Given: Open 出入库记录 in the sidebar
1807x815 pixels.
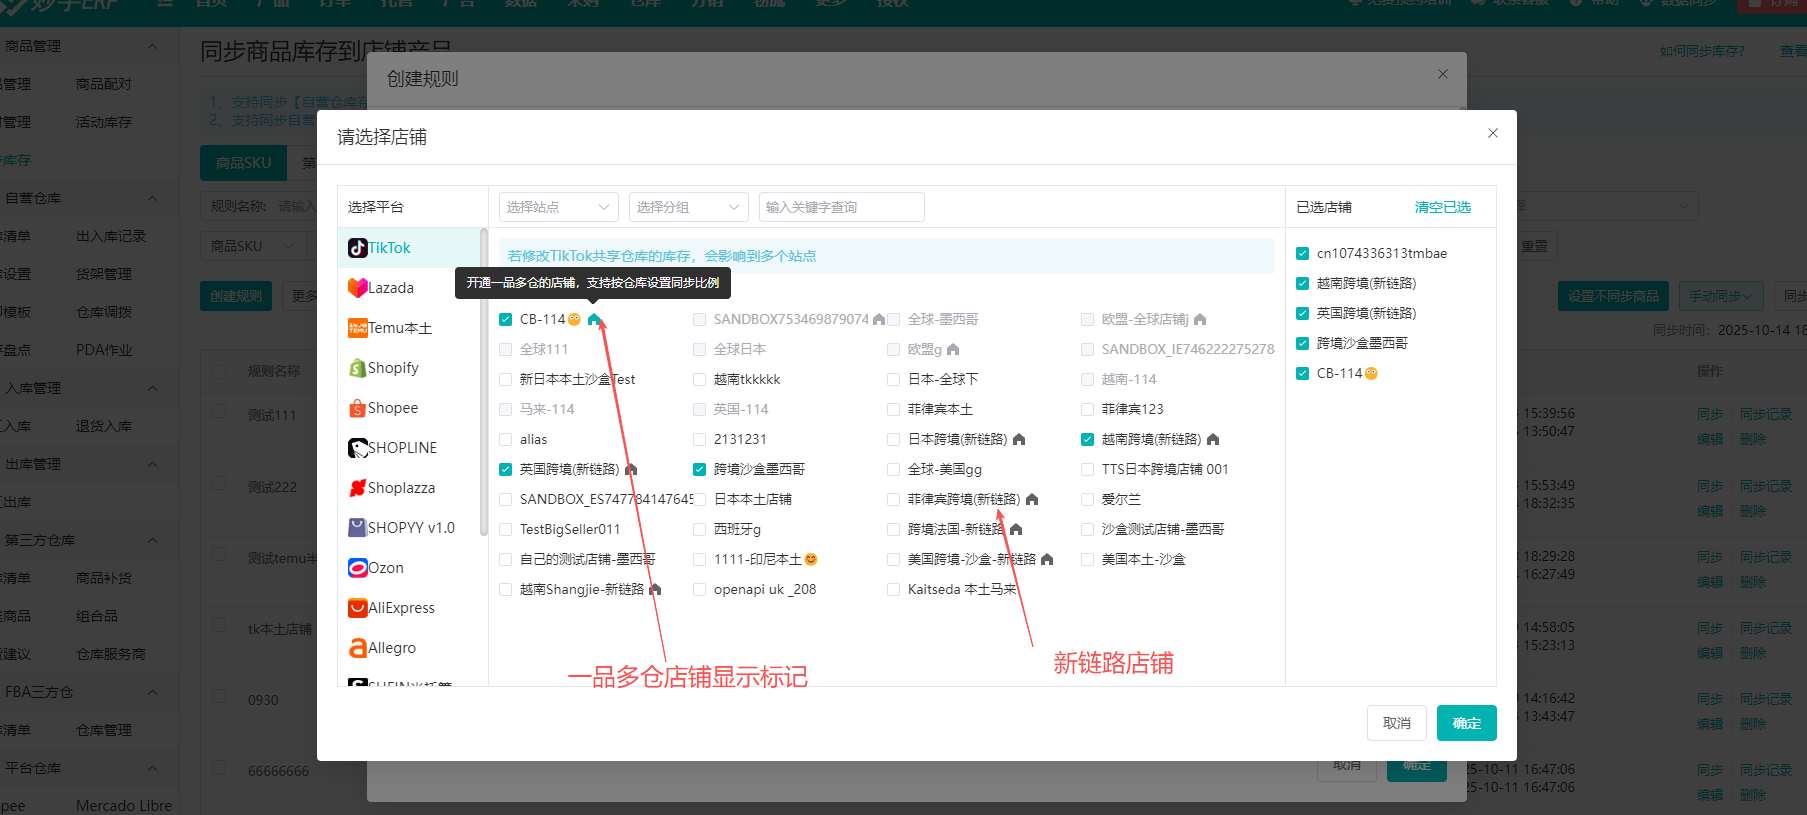Looking at the screenshot, I should (111, 236).
